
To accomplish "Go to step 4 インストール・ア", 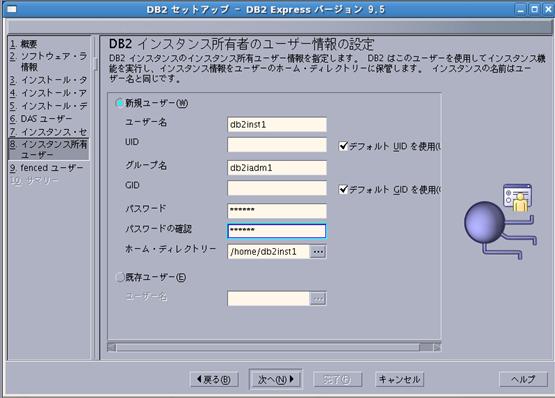I will coord(48,93).
